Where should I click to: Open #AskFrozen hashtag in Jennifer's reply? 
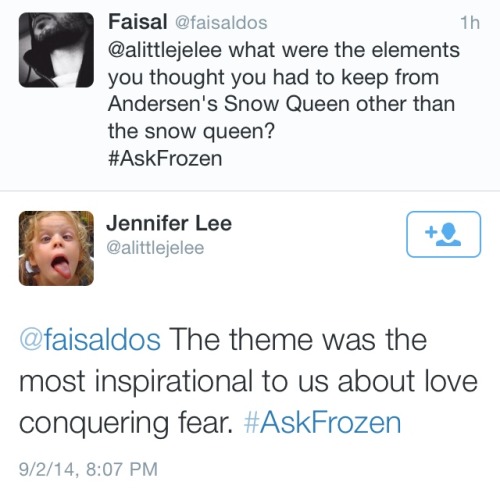[x=322, y=422]
